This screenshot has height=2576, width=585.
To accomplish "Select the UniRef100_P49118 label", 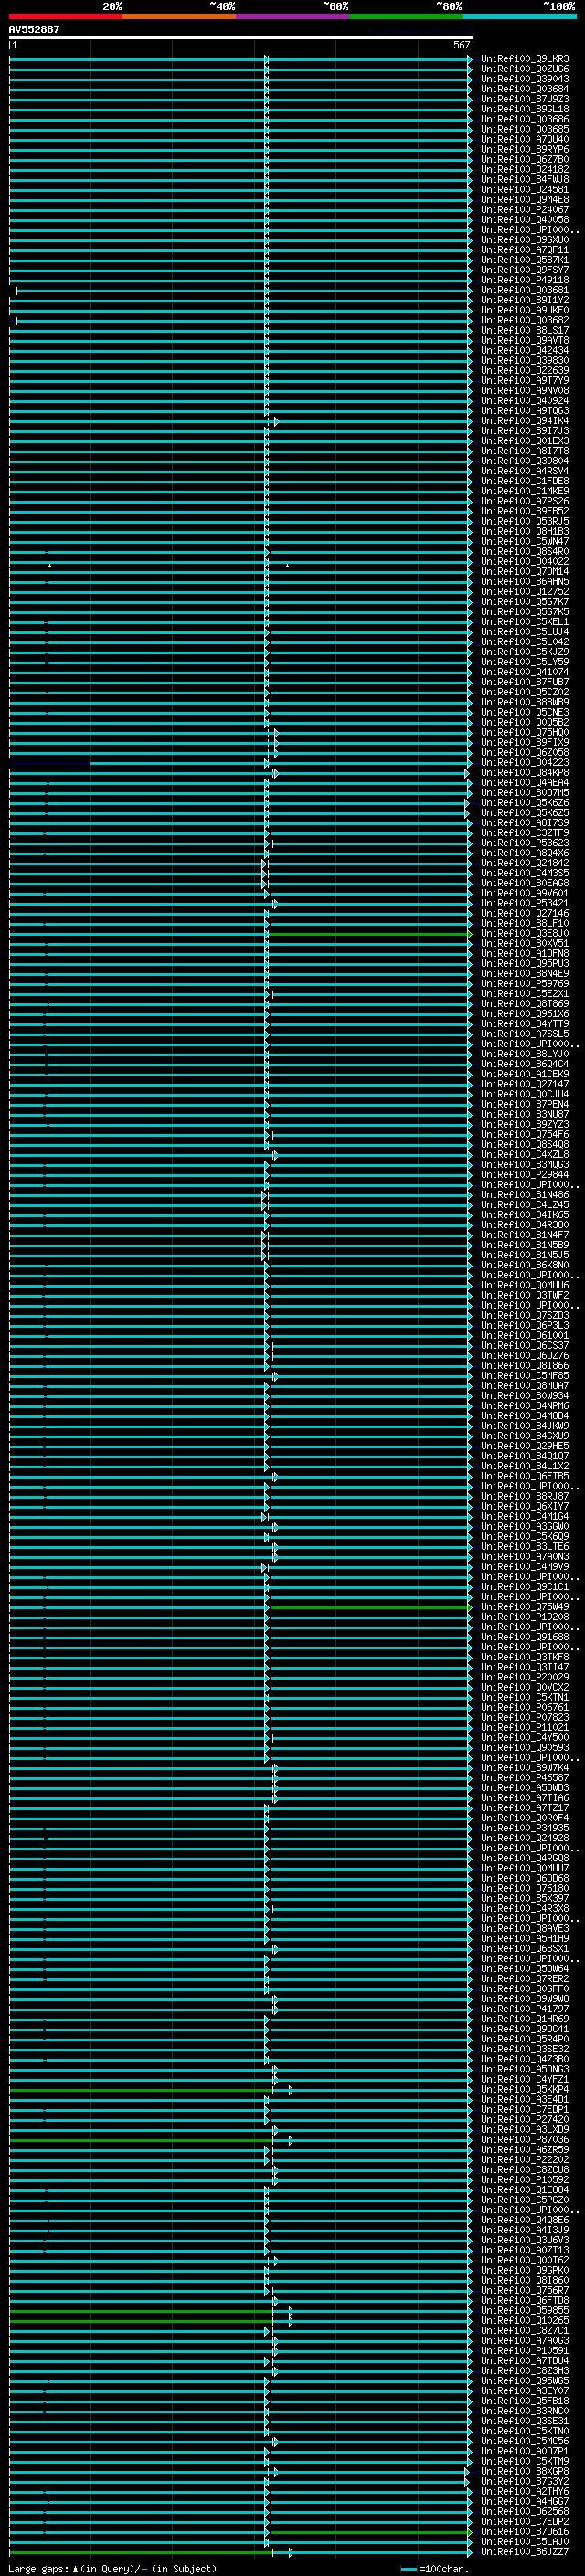I will click(x=525, y=280).
